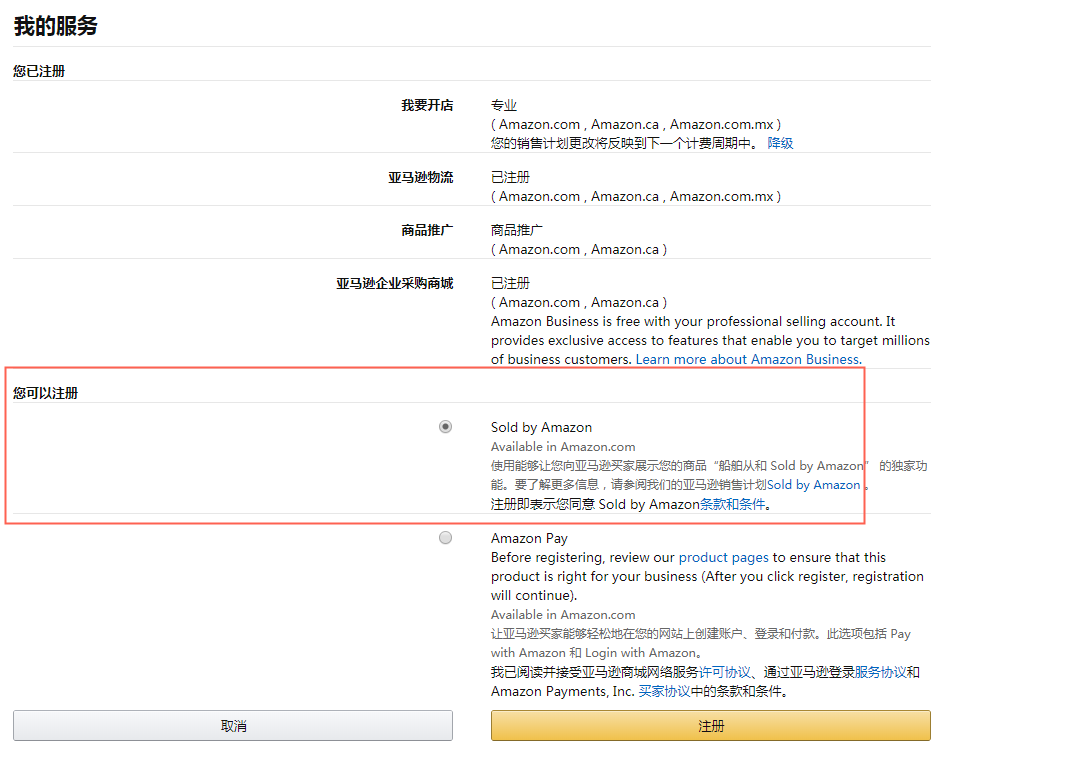
Task: Open Sold by Amazon 条款和条件 link
Action: [732, 504]
